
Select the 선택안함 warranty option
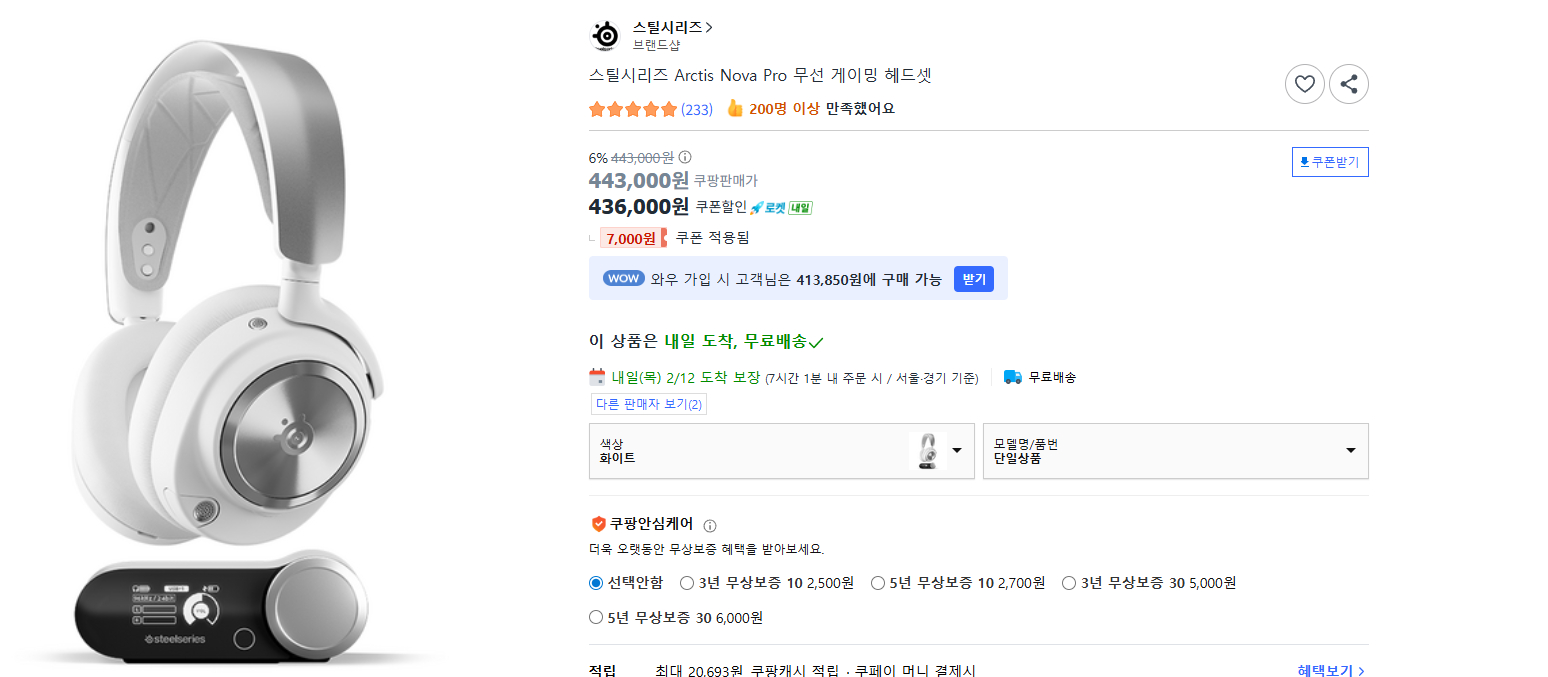(595, 582)
